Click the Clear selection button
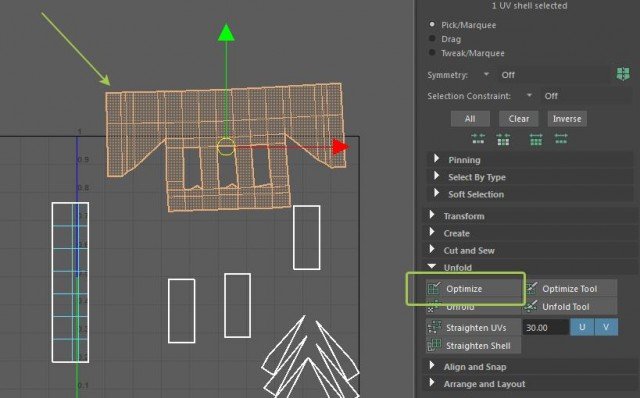The width and height of the screenshot is (640, 398). tap(519, 119)
